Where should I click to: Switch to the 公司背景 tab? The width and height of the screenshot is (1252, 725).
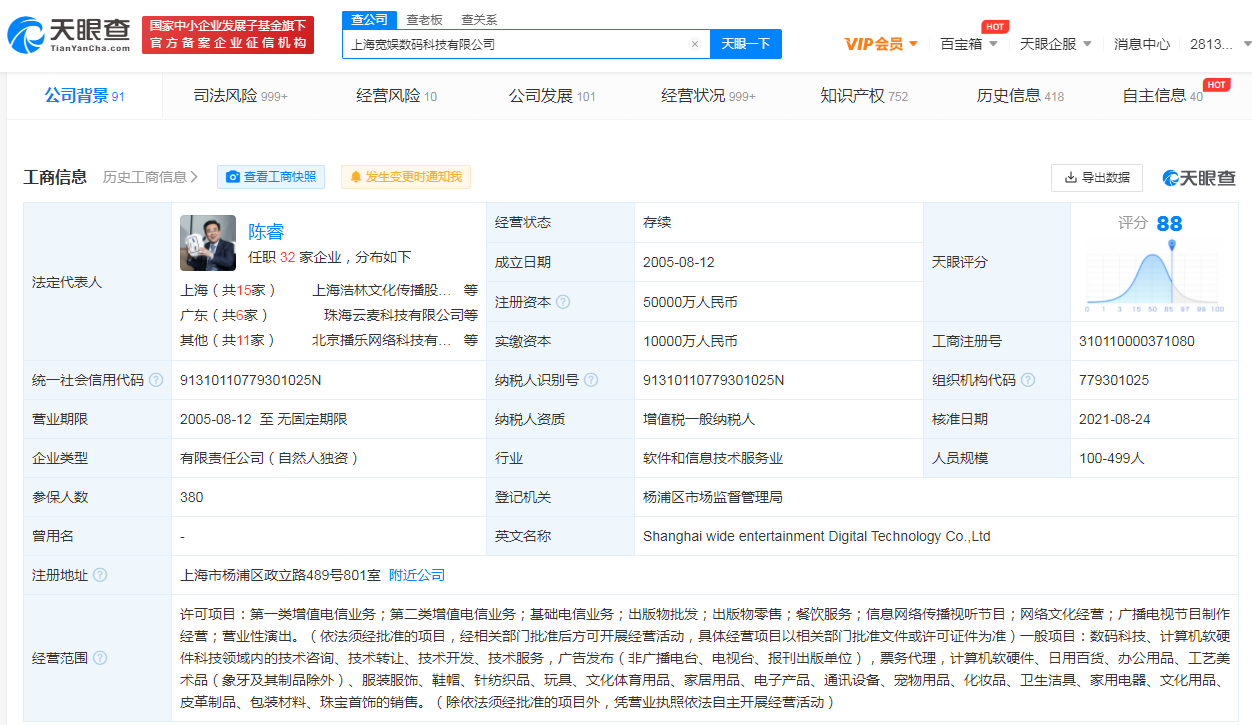coord(84,96)
